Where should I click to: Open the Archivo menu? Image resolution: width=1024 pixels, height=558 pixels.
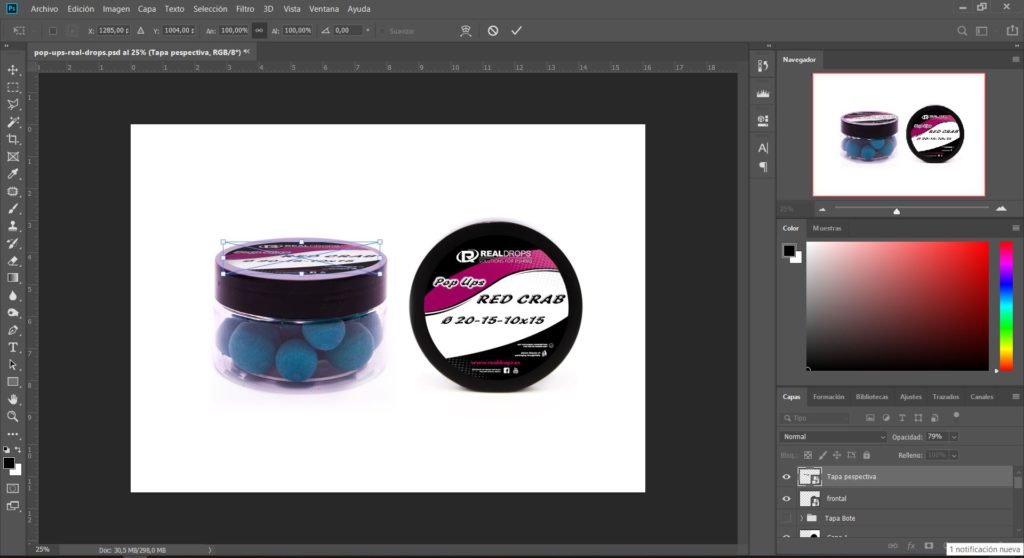click(44, 9)
